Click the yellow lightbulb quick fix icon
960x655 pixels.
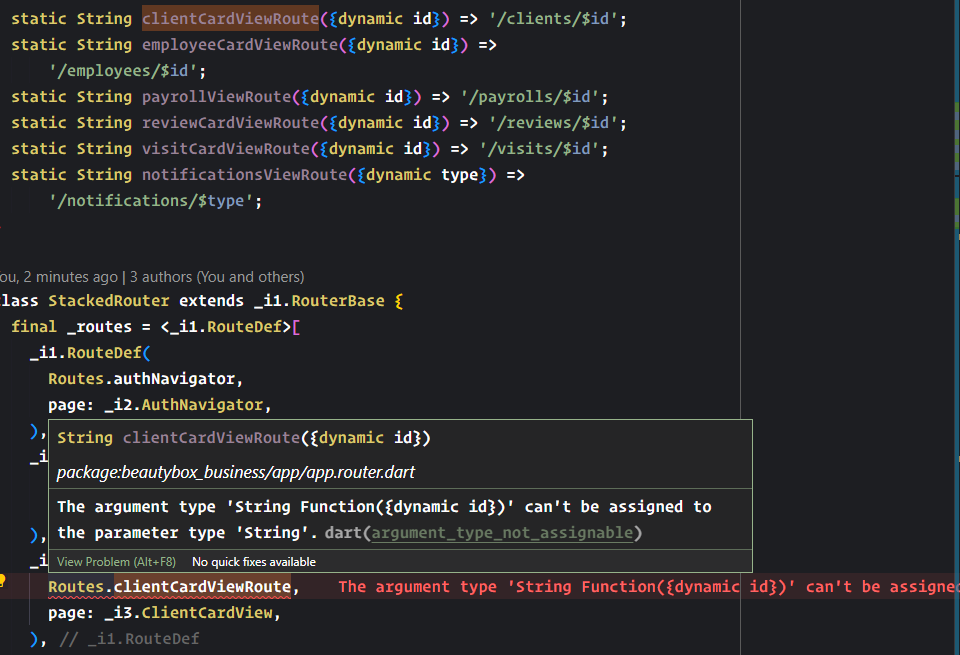click(x=5, y=579)
